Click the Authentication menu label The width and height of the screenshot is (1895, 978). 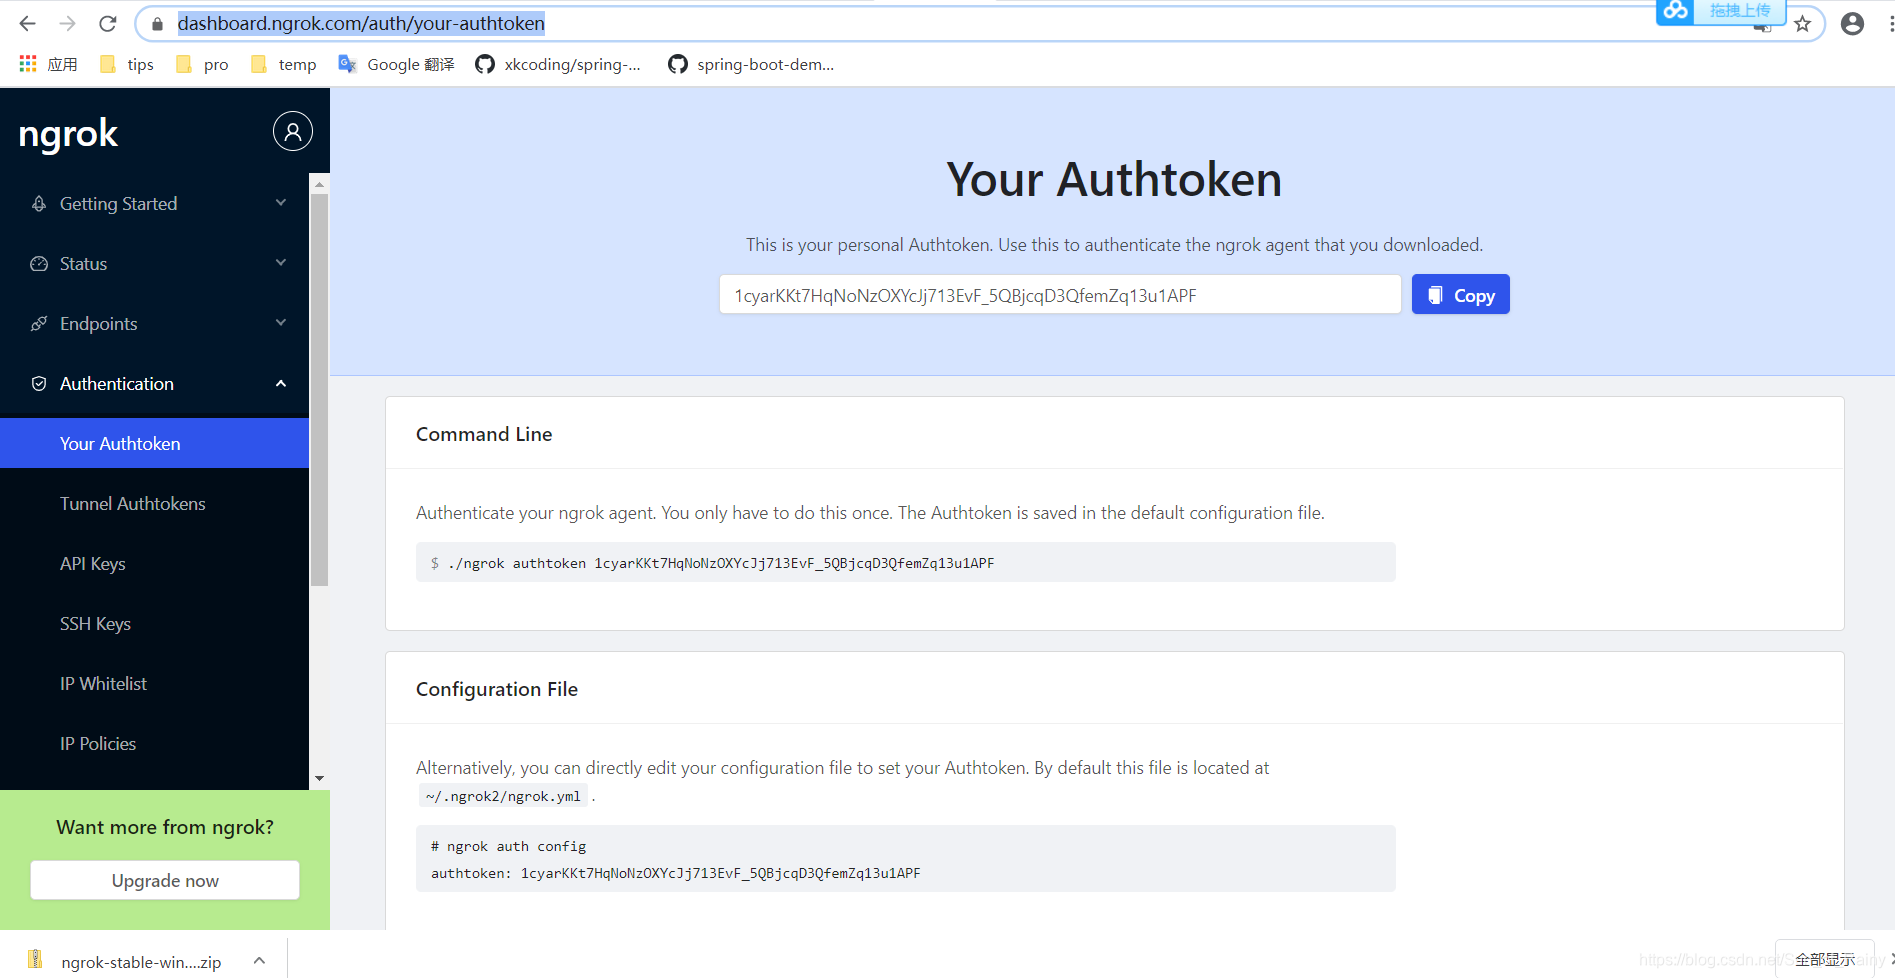pyautogui.click(x=117, y=384)
